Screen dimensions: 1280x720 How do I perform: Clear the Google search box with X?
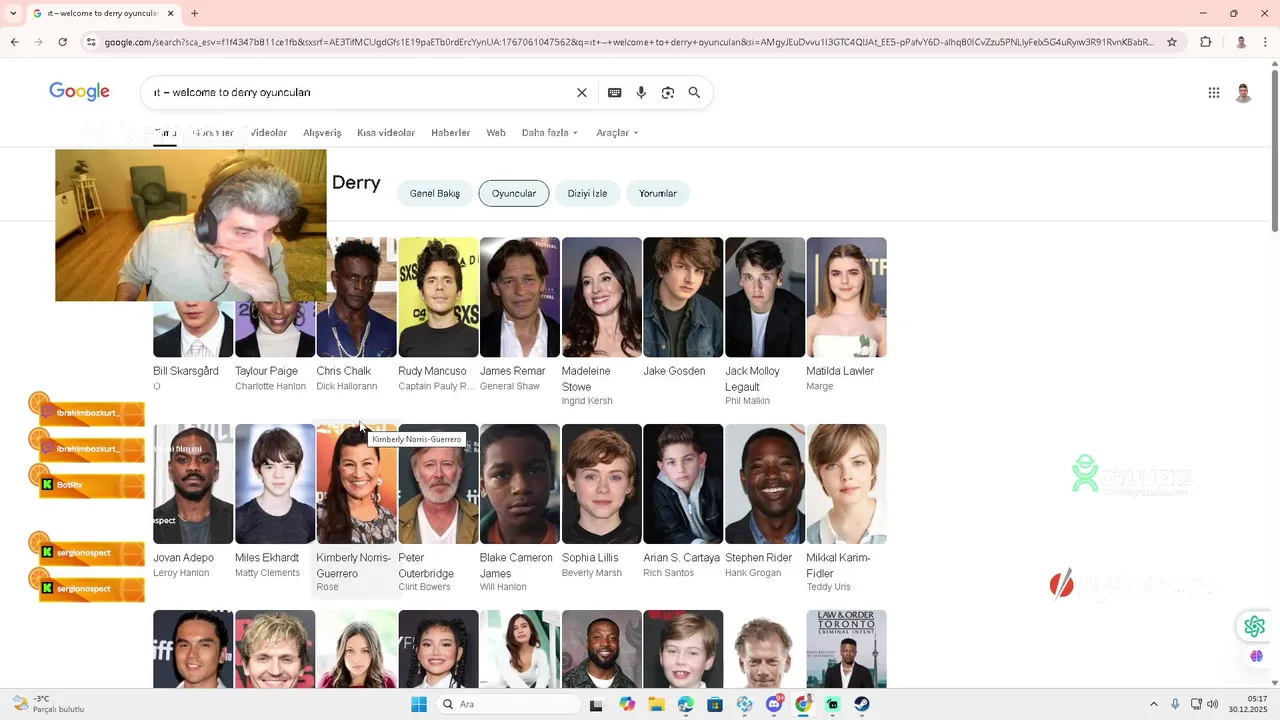(x=582, y=93)
